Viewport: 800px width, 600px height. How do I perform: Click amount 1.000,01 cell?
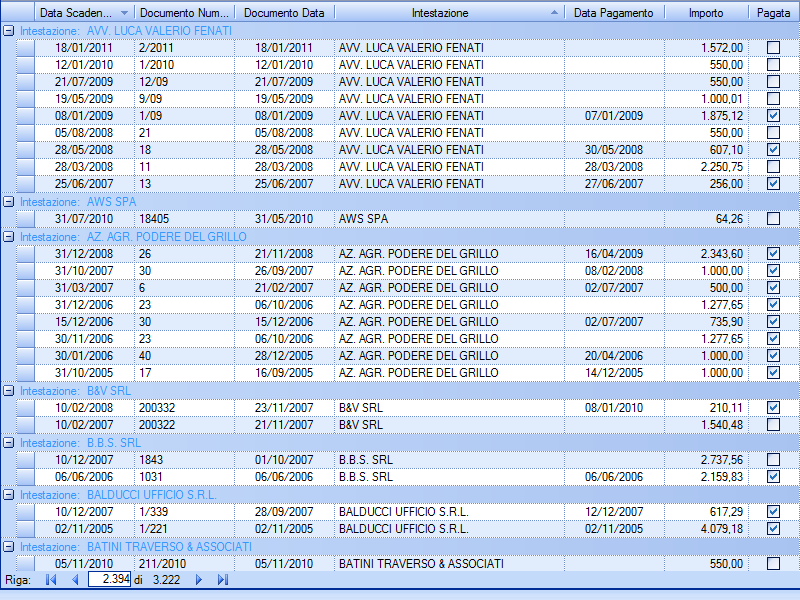point(706,99)
